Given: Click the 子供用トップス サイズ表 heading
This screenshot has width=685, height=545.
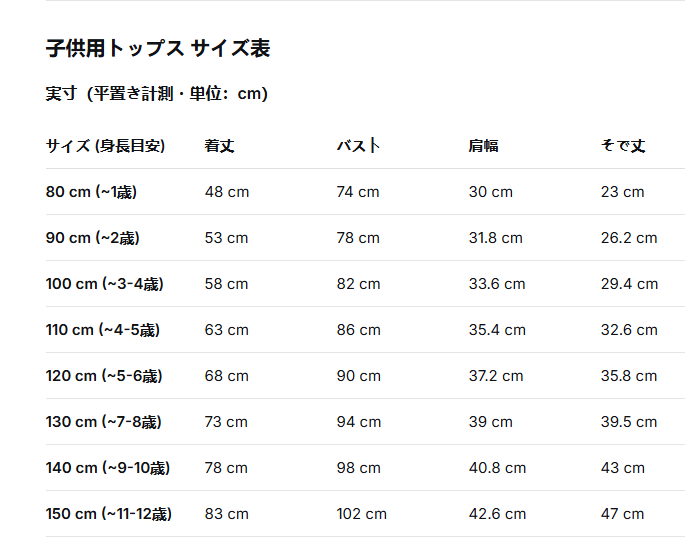Looking at the screenshot, I should point(158,48).
